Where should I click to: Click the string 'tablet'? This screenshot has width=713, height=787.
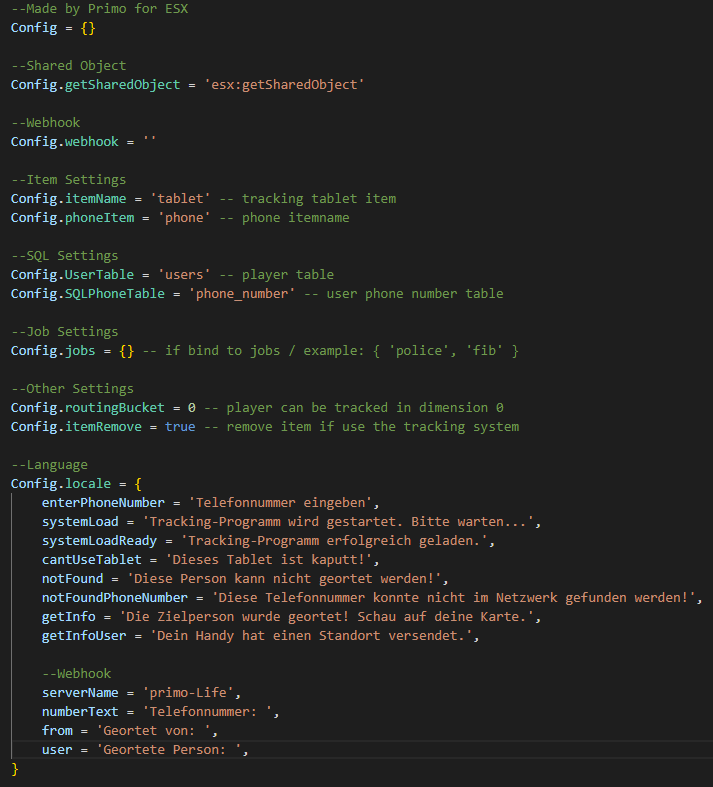[181, 199]
